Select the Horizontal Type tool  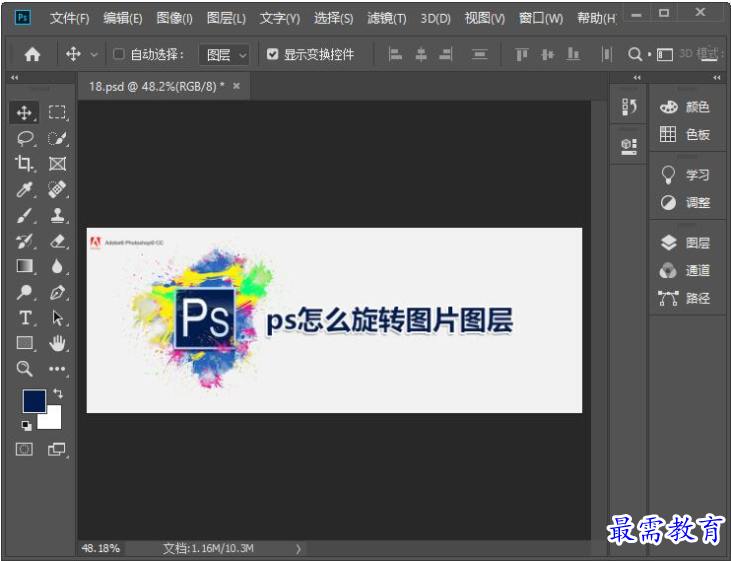tap(25, 318)
